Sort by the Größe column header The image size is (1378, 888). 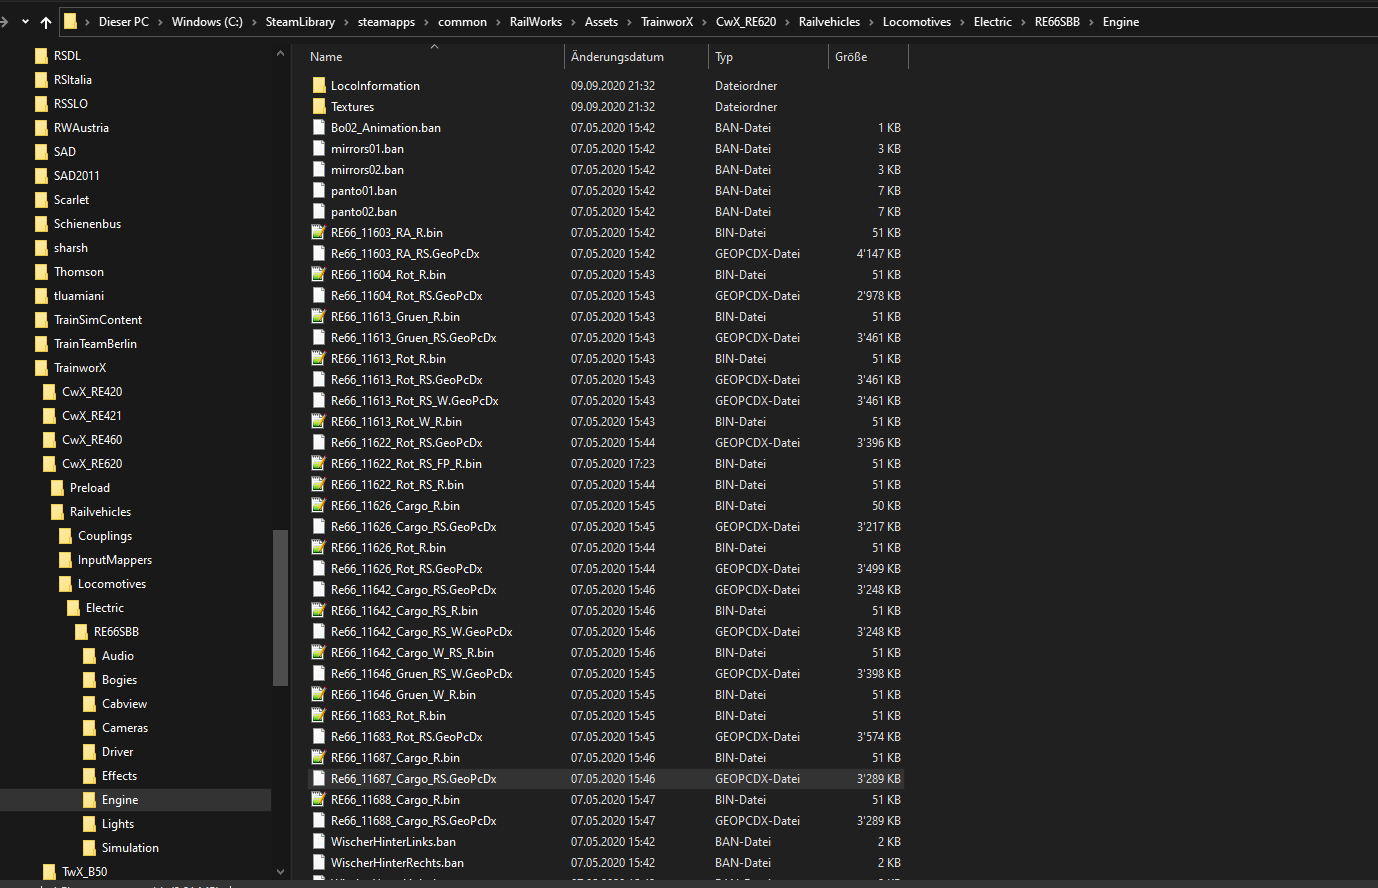pyautogui.click(x=851, y=57)
